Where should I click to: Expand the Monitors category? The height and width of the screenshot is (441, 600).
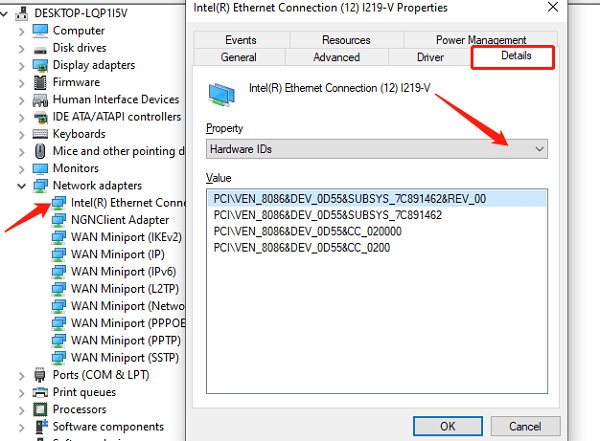coord(21,169)
